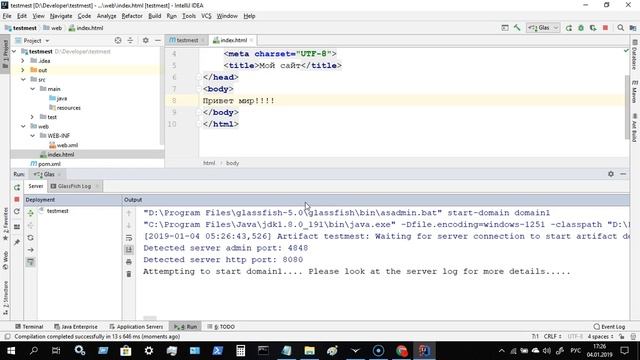Viewport: 640px width, 360px height.
Task: Switch to the Server tab in Run panel
Action: point(36,186)
